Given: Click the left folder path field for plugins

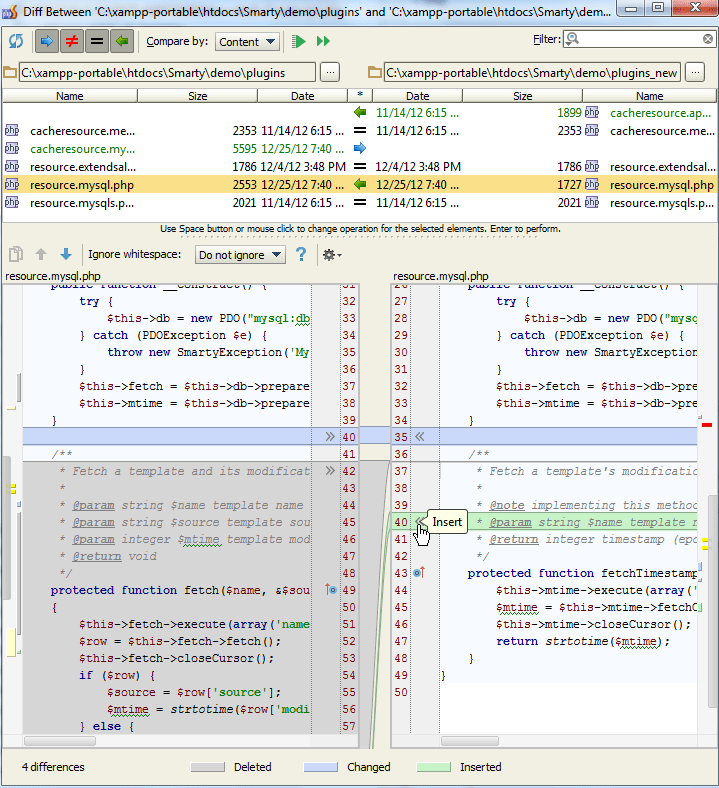Looking at the screenshot, I should (x=167, y=73).
